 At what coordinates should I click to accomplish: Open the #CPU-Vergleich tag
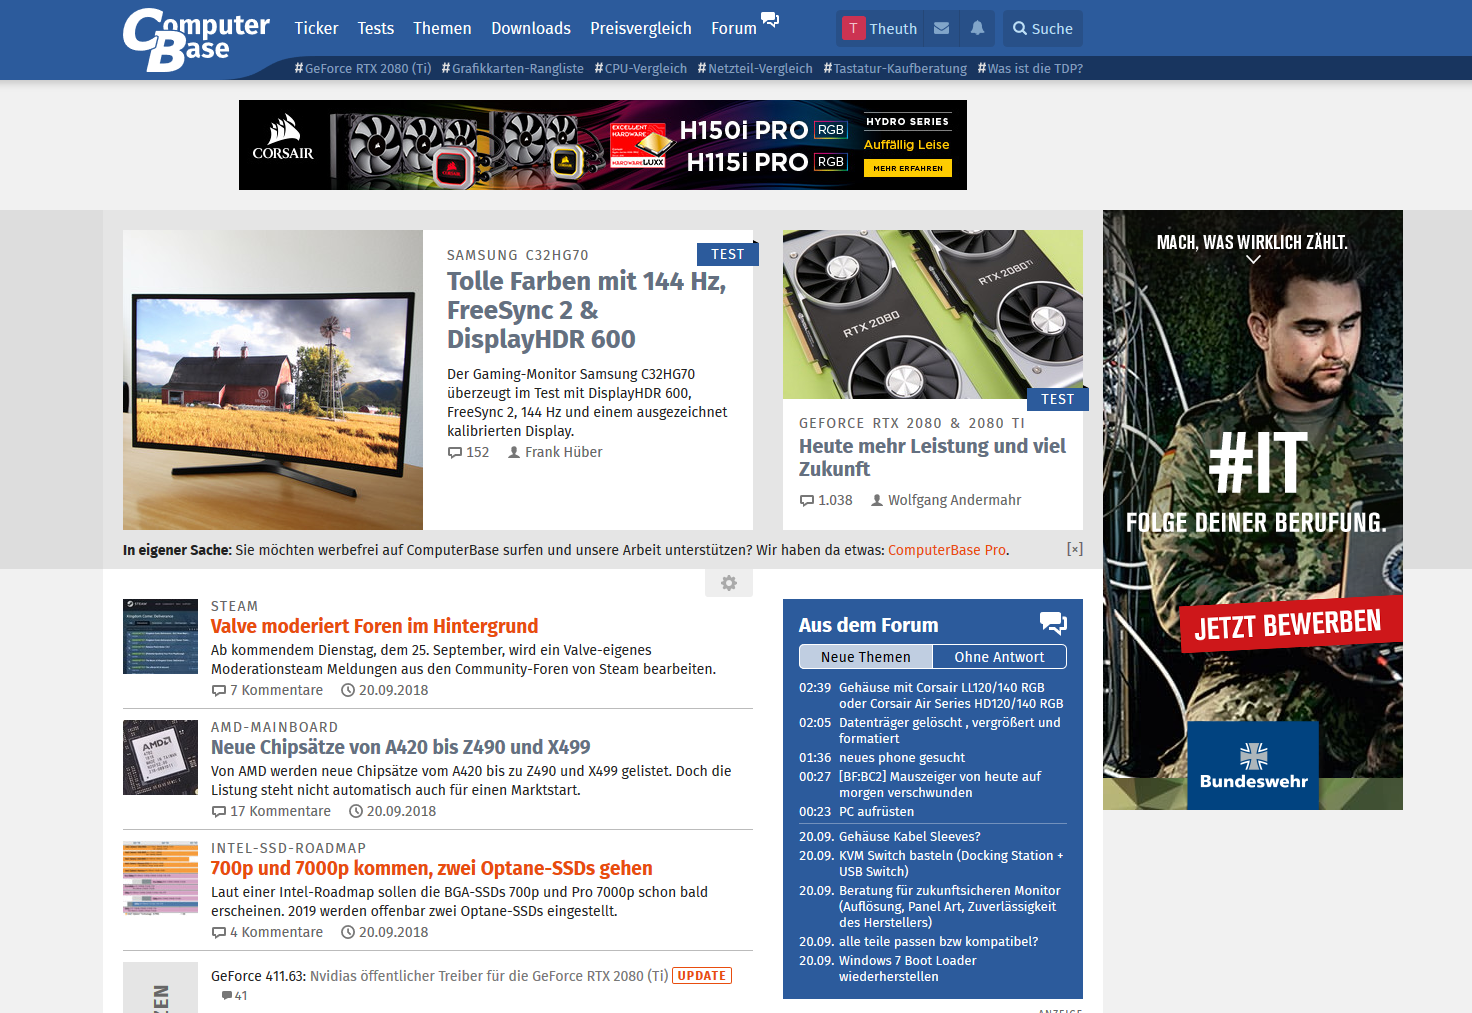pyautogui.click(x=640, y=68)
